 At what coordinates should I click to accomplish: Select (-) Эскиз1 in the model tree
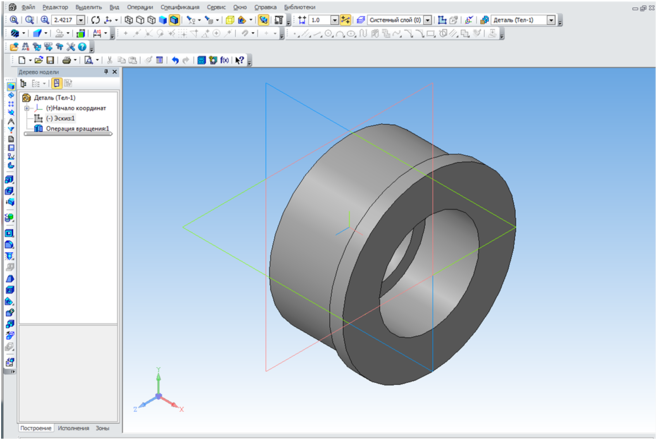pyautogui.click(x=60, y=118)
